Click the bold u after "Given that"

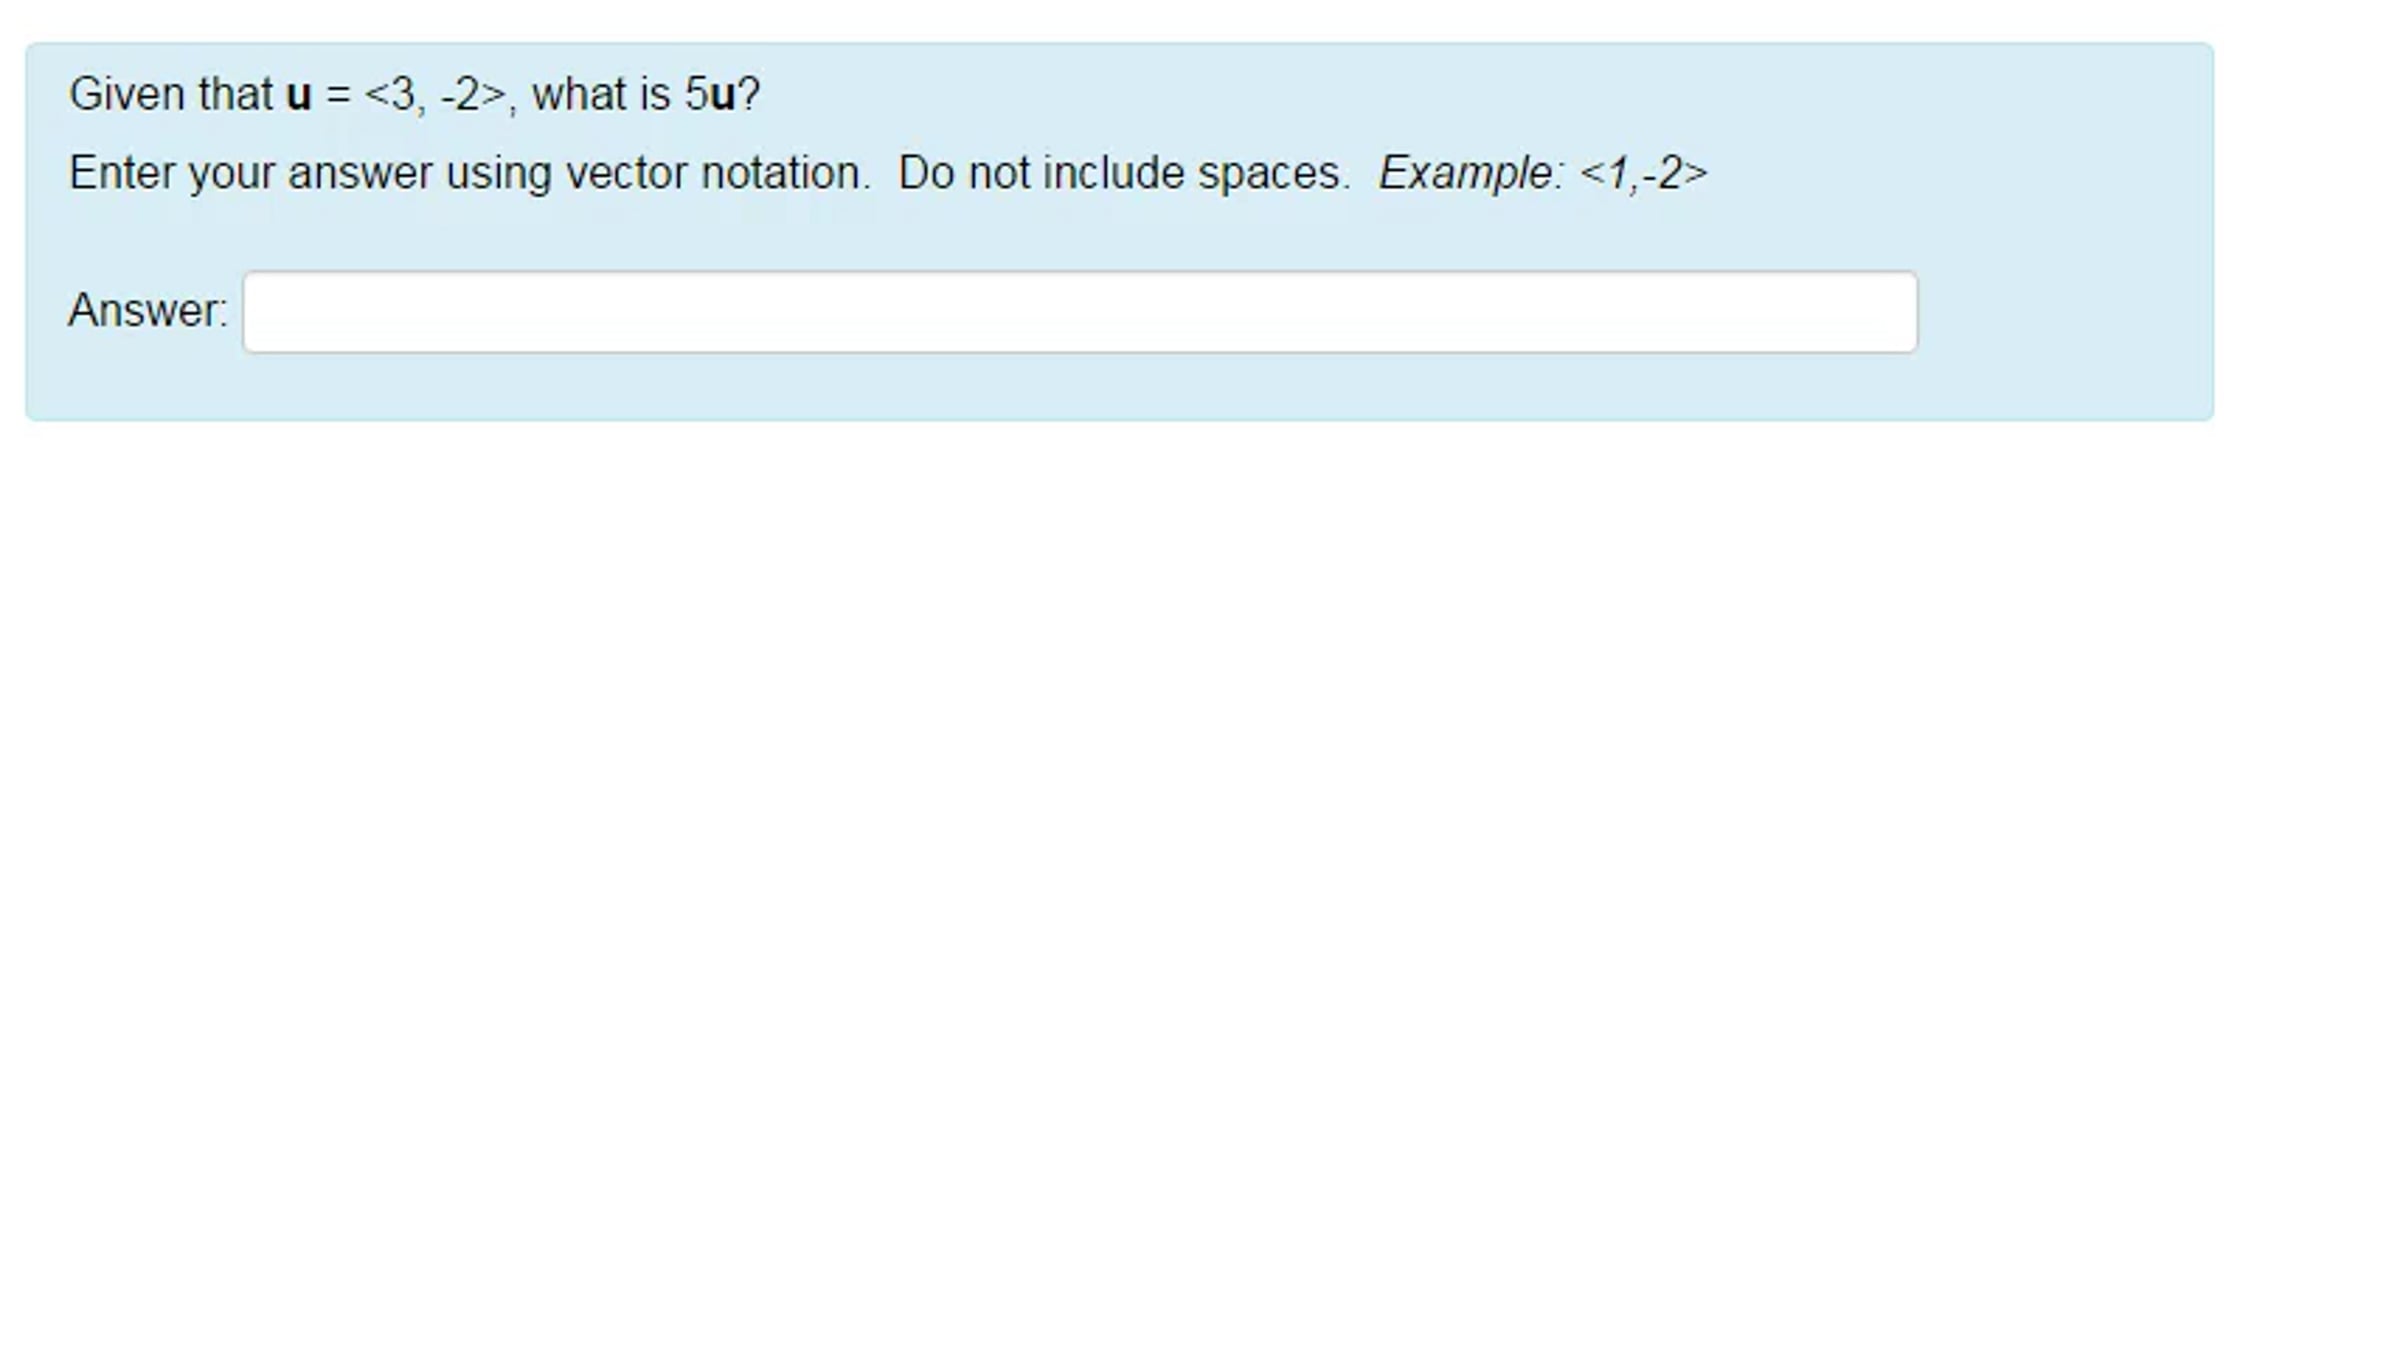click(x=298, y=95)
